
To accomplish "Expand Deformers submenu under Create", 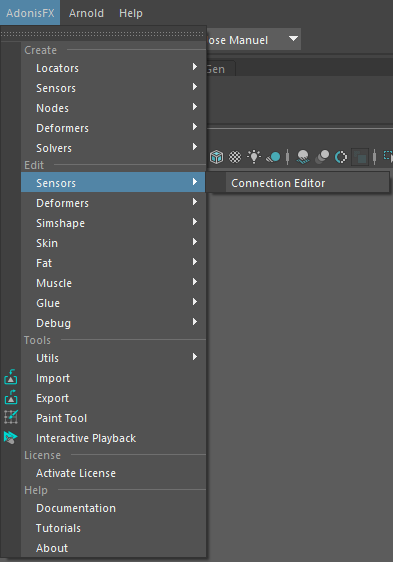I will (113, 128).
